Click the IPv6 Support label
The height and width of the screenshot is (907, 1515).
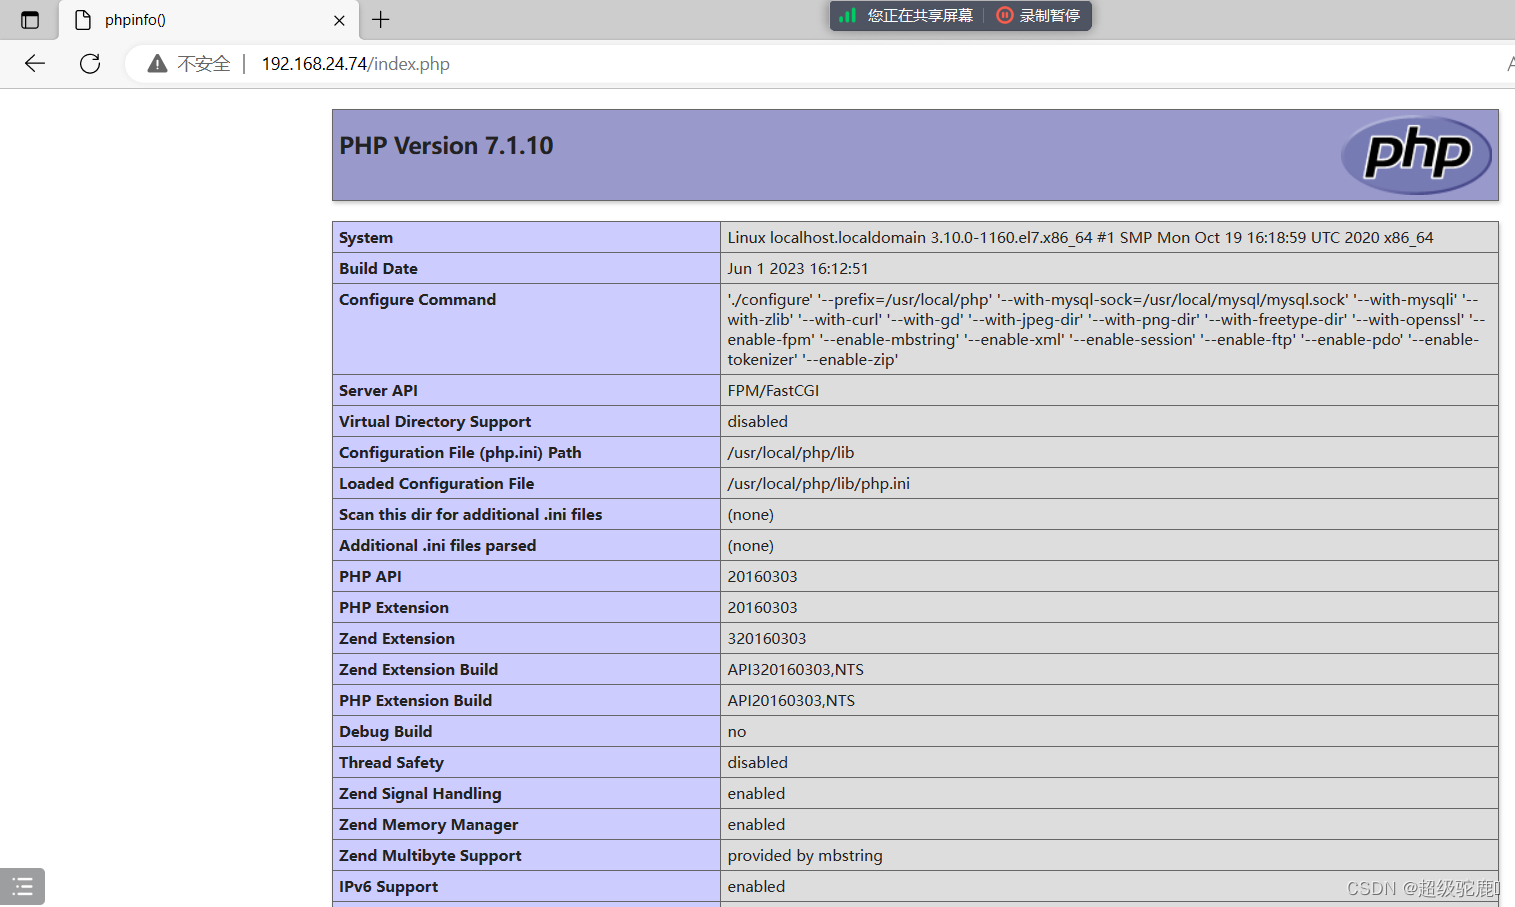[x=388, y=887]
